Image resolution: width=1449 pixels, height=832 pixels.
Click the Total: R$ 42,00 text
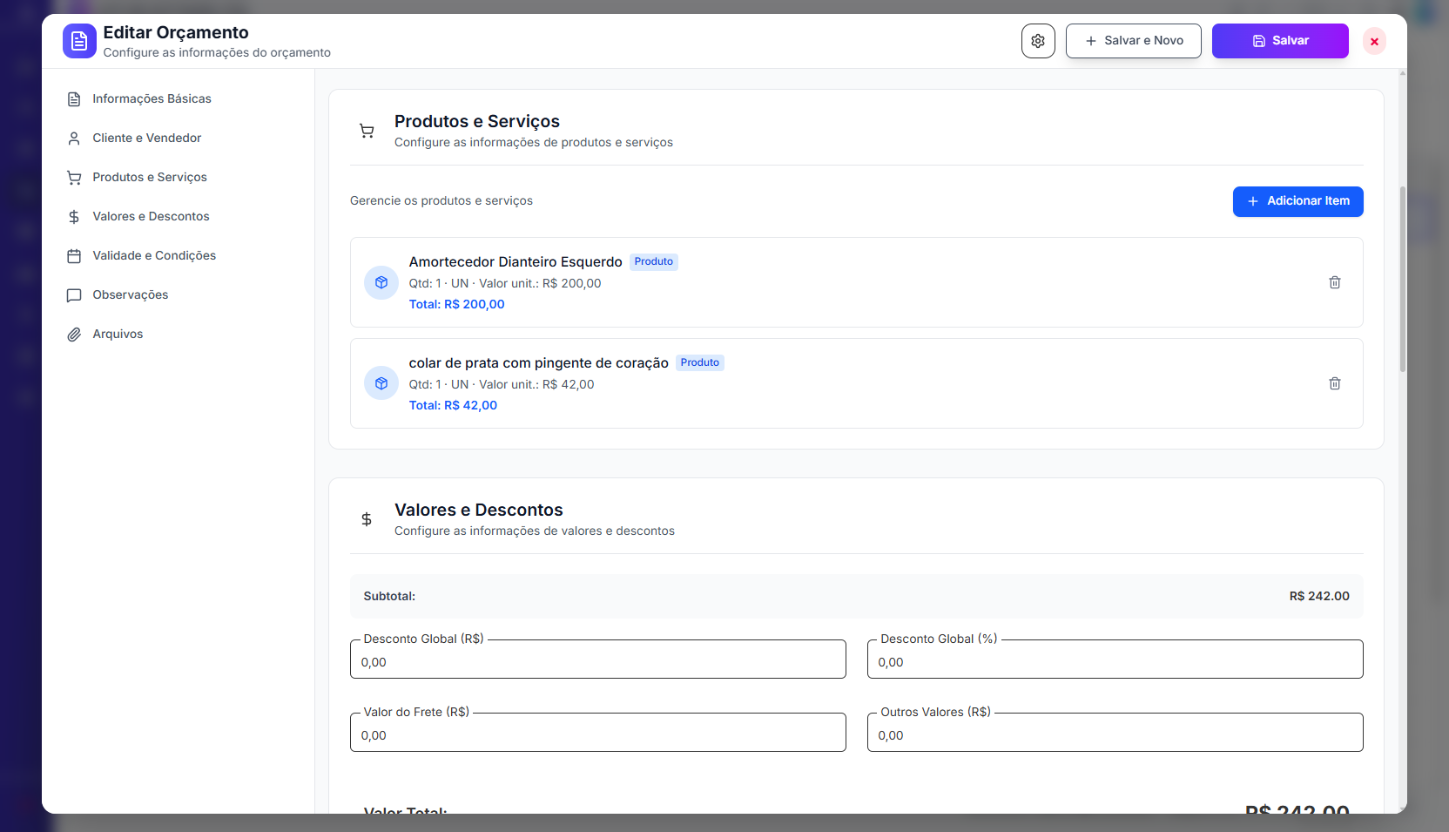pyautogui.click(x=453, y=405)
